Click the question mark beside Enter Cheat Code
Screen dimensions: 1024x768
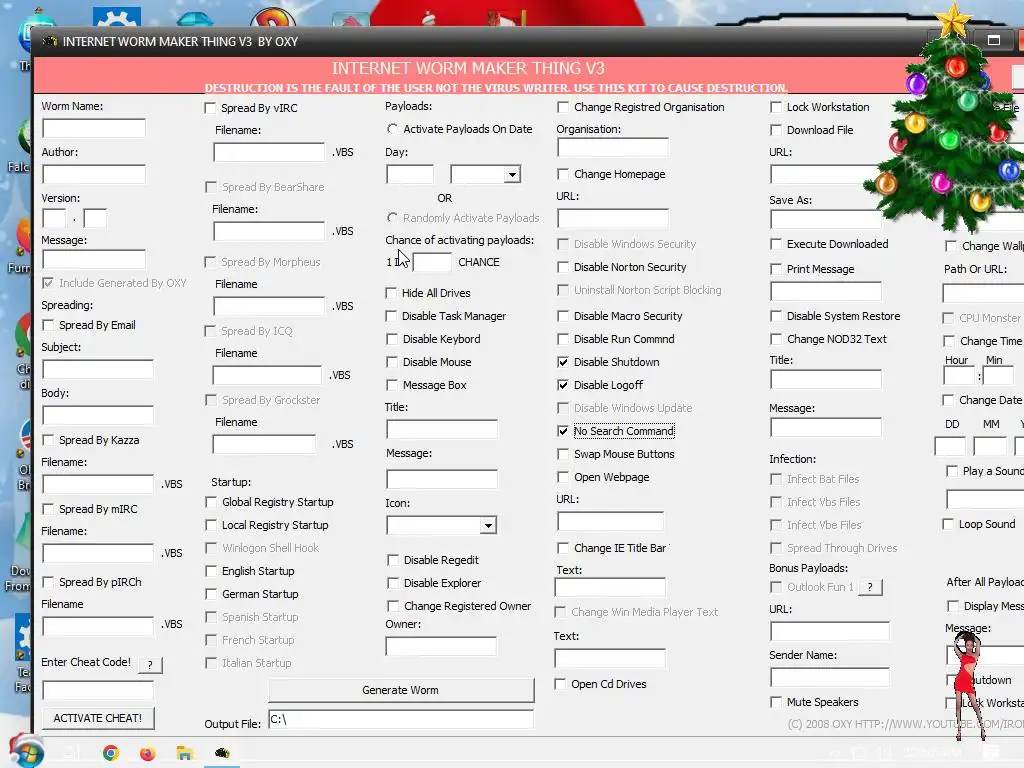pos(150,664)
